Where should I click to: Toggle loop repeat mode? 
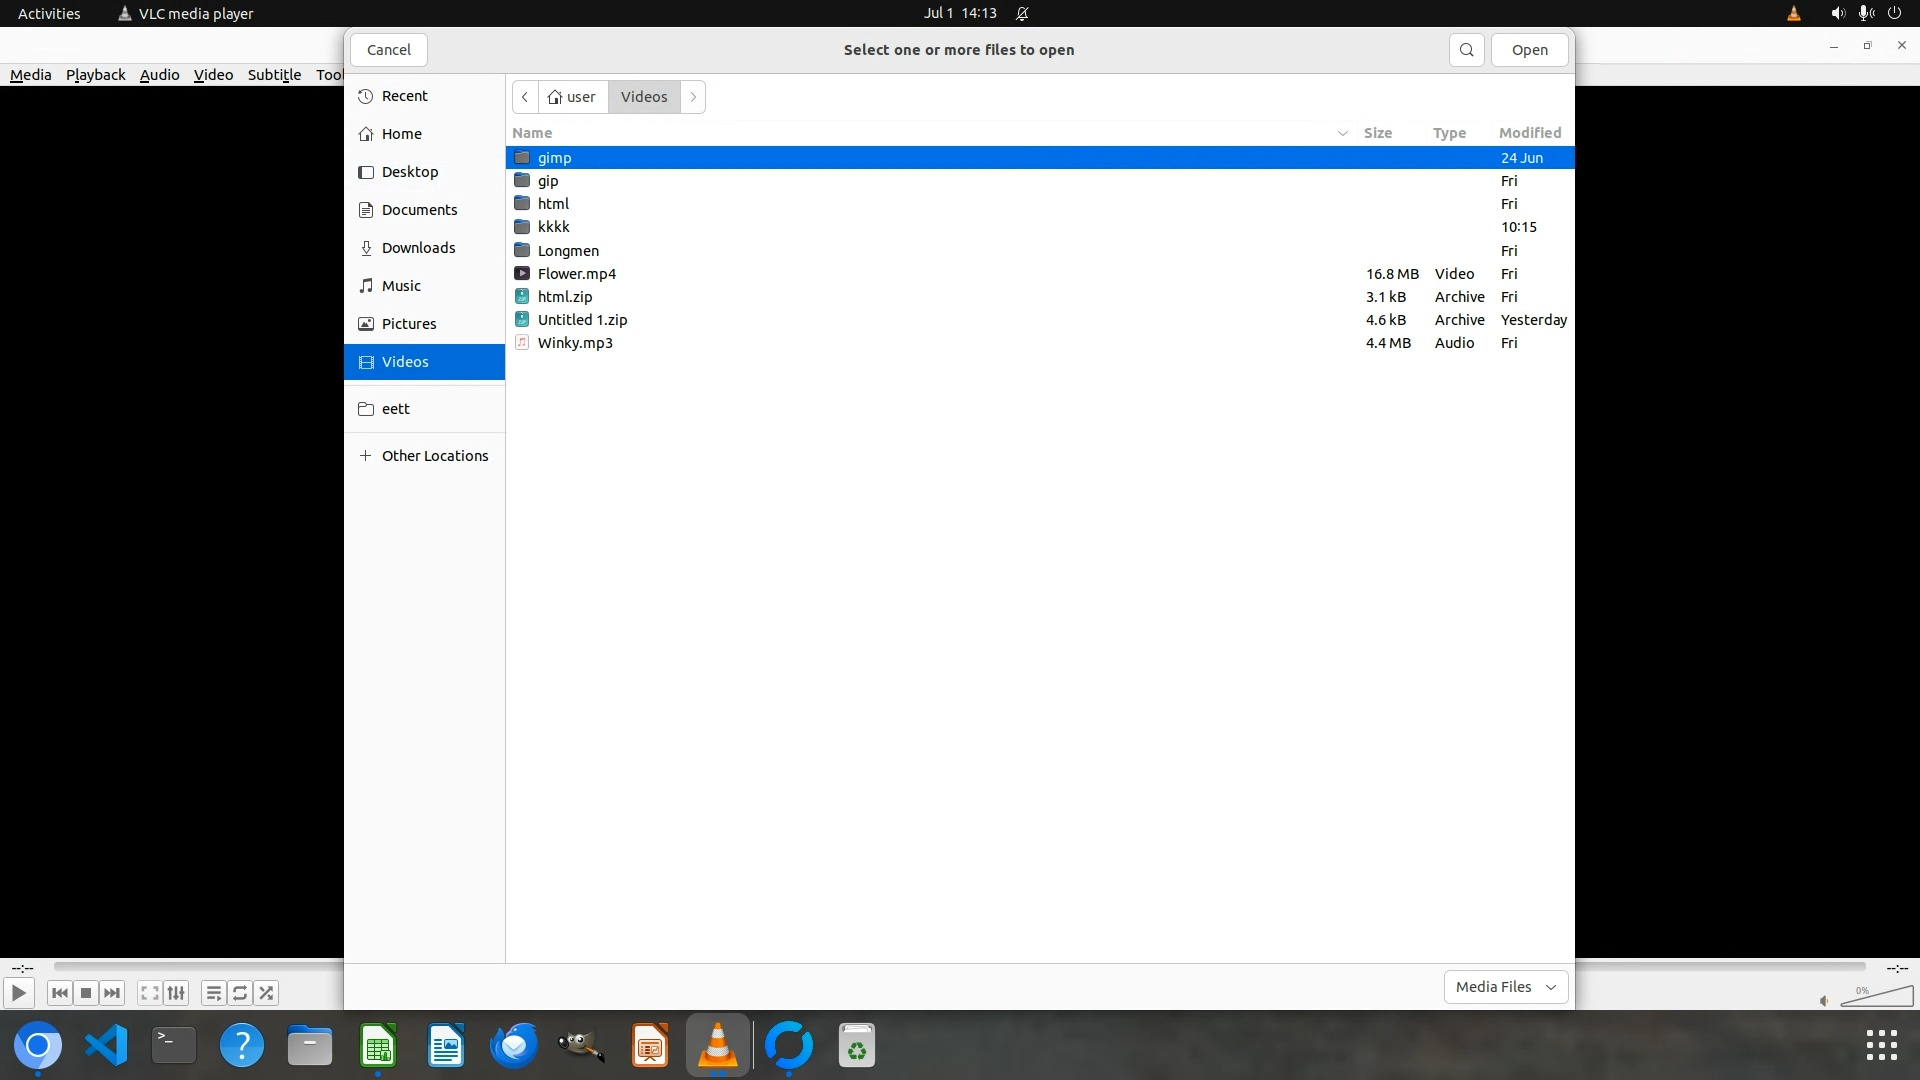click(x=240, y=993)
